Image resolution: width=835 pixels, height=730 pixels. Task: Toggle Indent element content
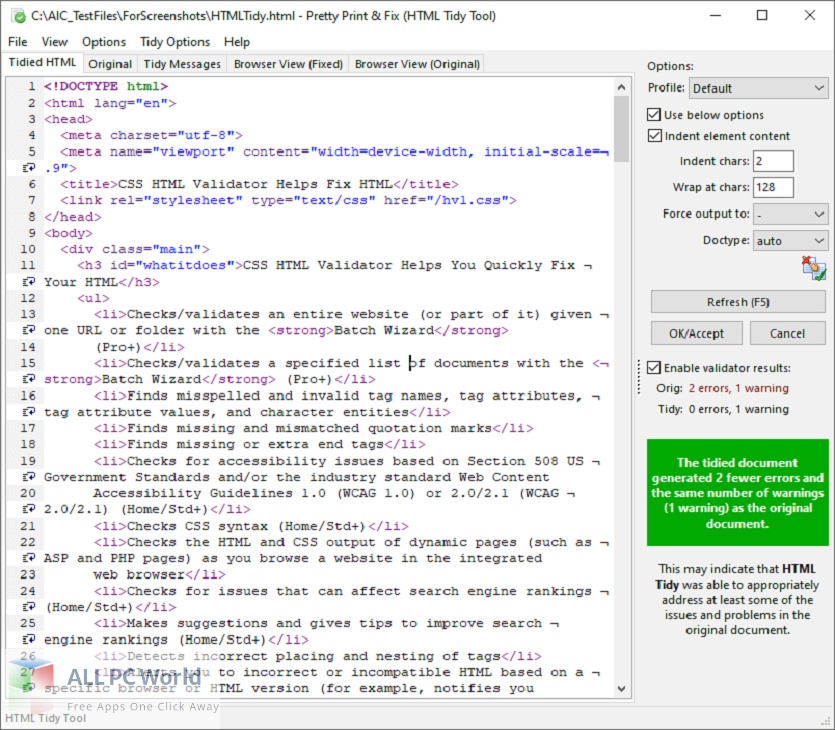[x=654, y=135]
